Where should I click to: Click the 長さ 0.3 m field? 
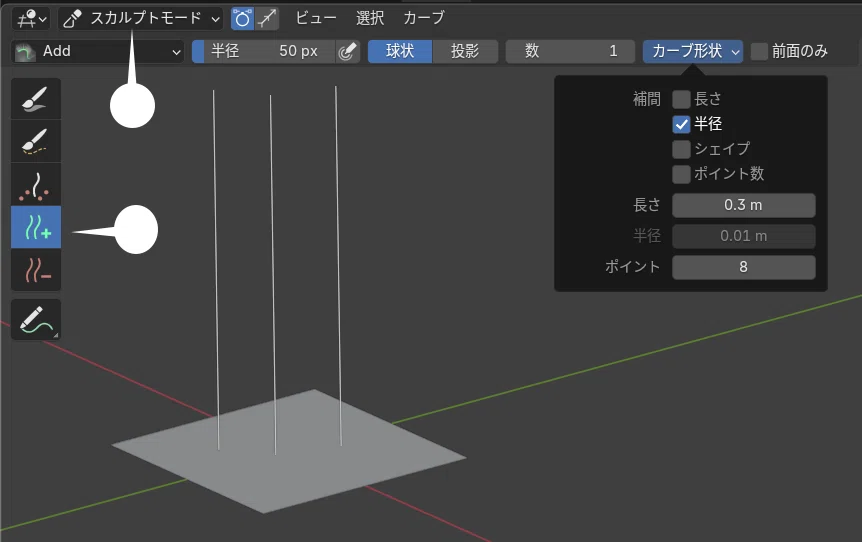tap(743, 205)
